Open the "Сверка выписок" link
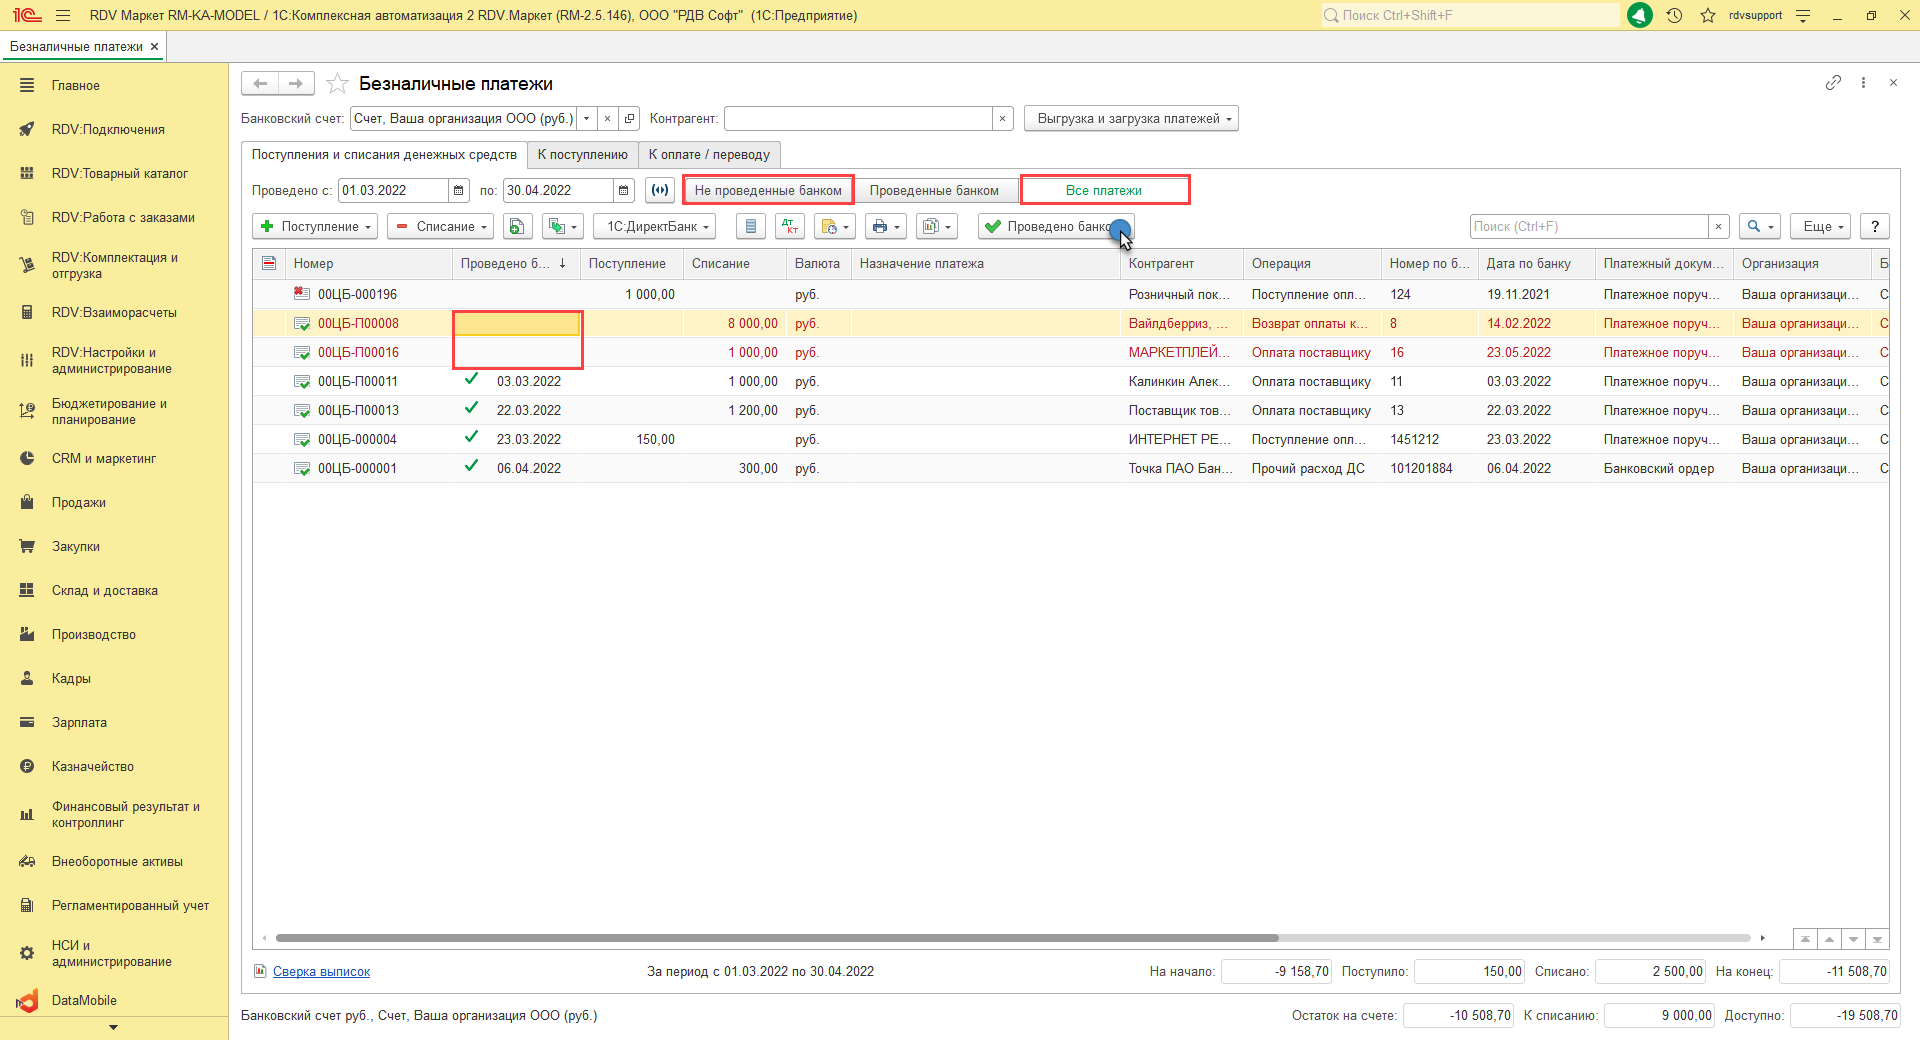The height and width of the screenshot is (1040, 1920). coord(321,972)
